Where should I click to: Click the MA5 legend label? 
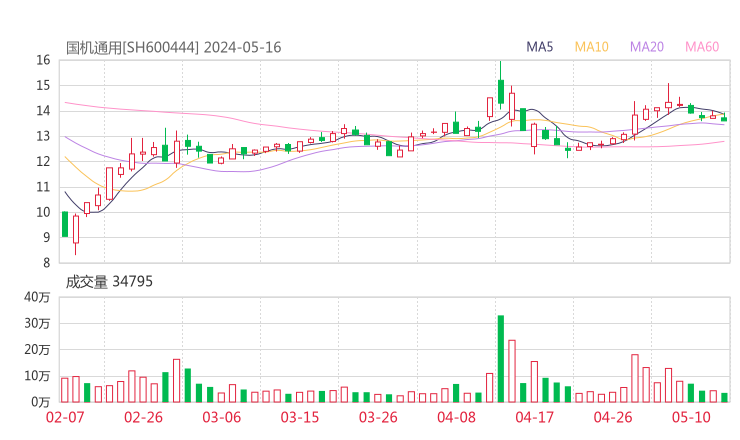pyautogui.click(x=540, y=47)
